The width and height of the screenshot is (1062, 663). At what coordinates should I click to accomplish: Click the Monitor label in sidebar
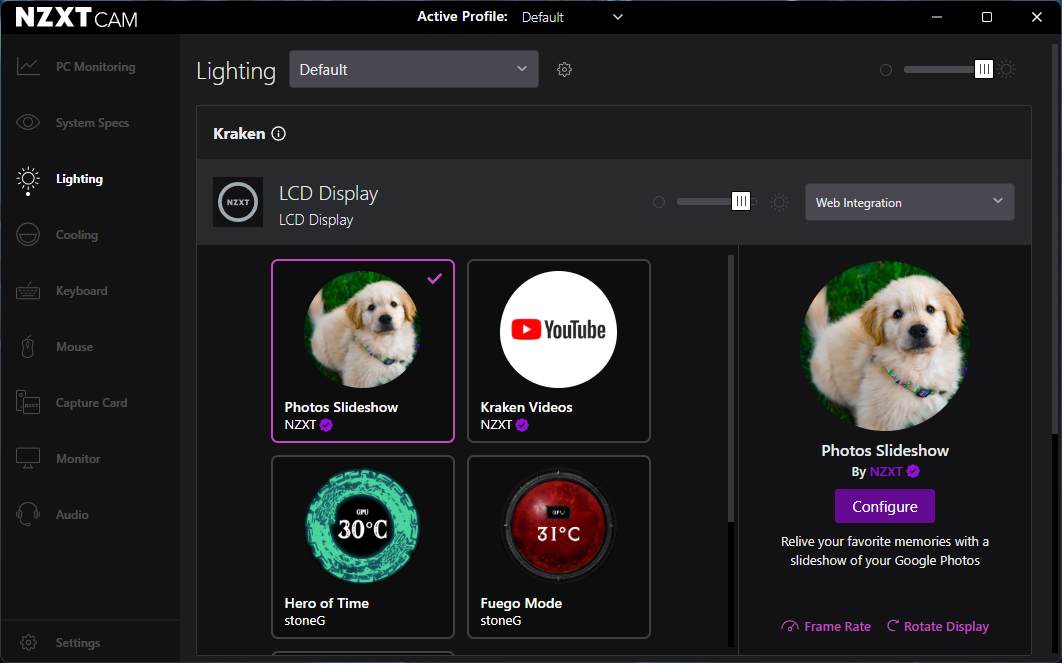[x=78, y=459]
